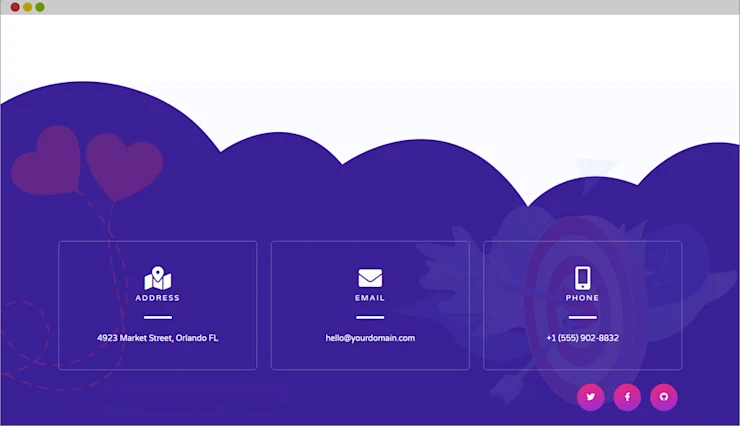Call the +1 (555) 902-8832 number
740x426 pixels.
click(582, 338)
